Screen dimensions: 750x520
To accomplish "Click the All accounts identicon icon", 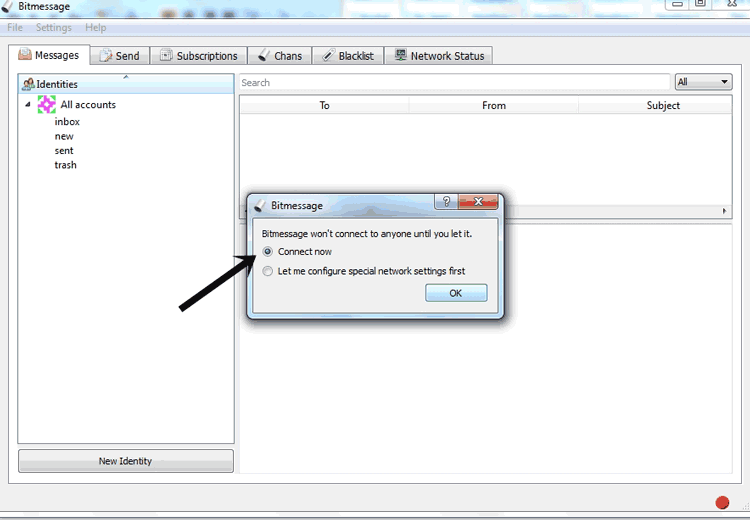I will [47, 105].
